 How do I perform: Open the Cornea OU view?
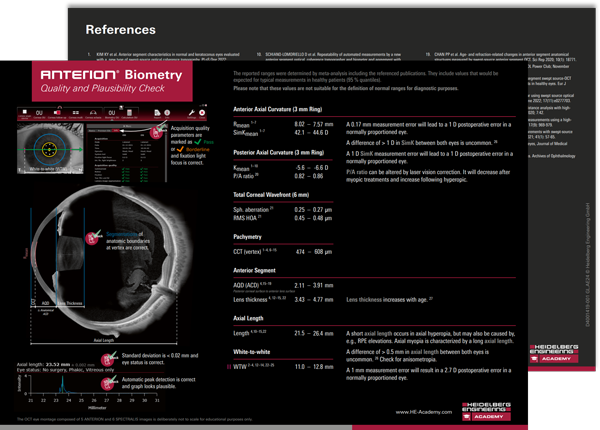(39, 114)
